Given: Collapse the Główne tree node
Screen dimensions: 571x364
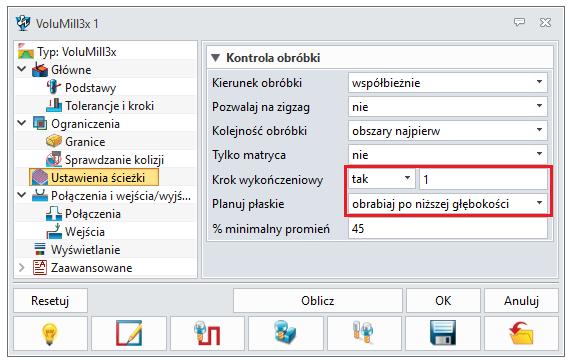Looking at the screenshot, I should click(22, 69).
